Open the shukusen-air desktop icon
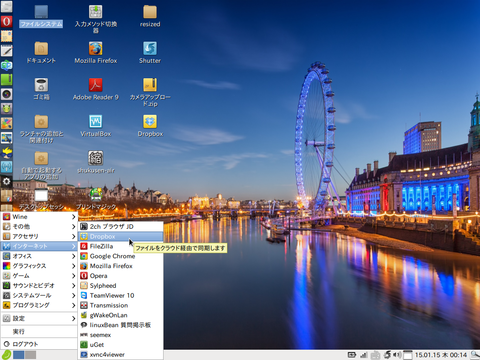 (96, 162)
